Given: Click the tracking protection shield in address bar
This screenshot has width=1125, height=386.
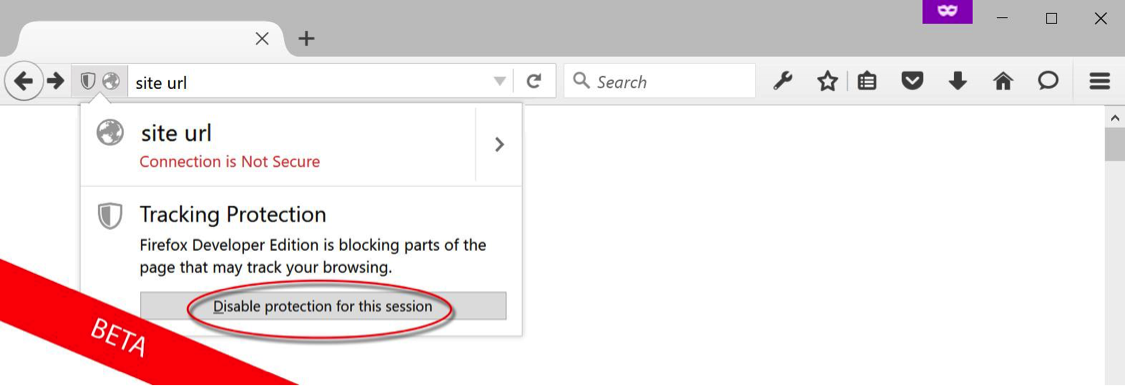Looking at the screenshot, I should pyautogui.click(x=88, y=81).
